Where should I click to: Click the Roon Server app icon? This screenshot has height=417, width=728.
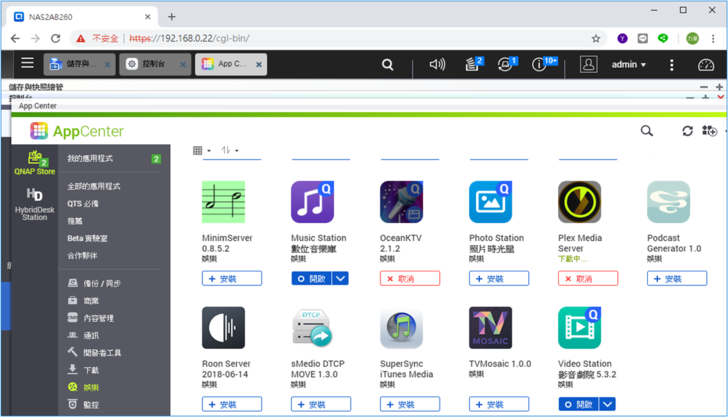[x=223, y=327]
